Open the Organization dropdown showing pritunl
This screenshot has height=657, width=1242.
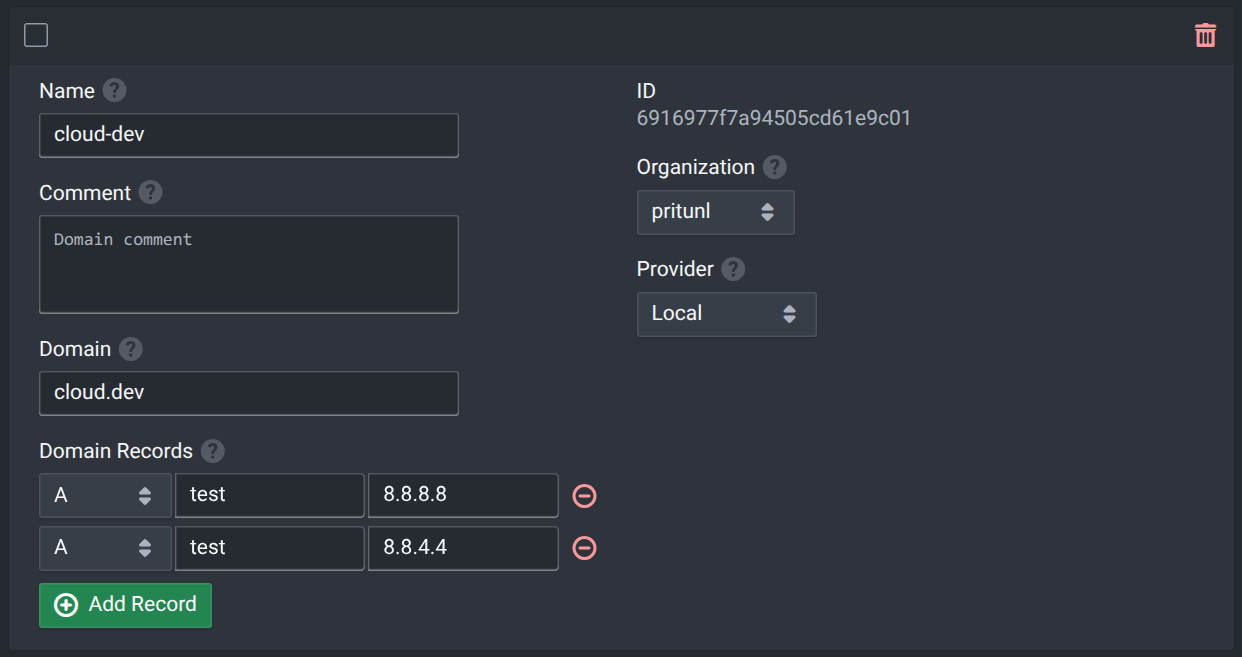pyautogui.click(x=715, y=212)
